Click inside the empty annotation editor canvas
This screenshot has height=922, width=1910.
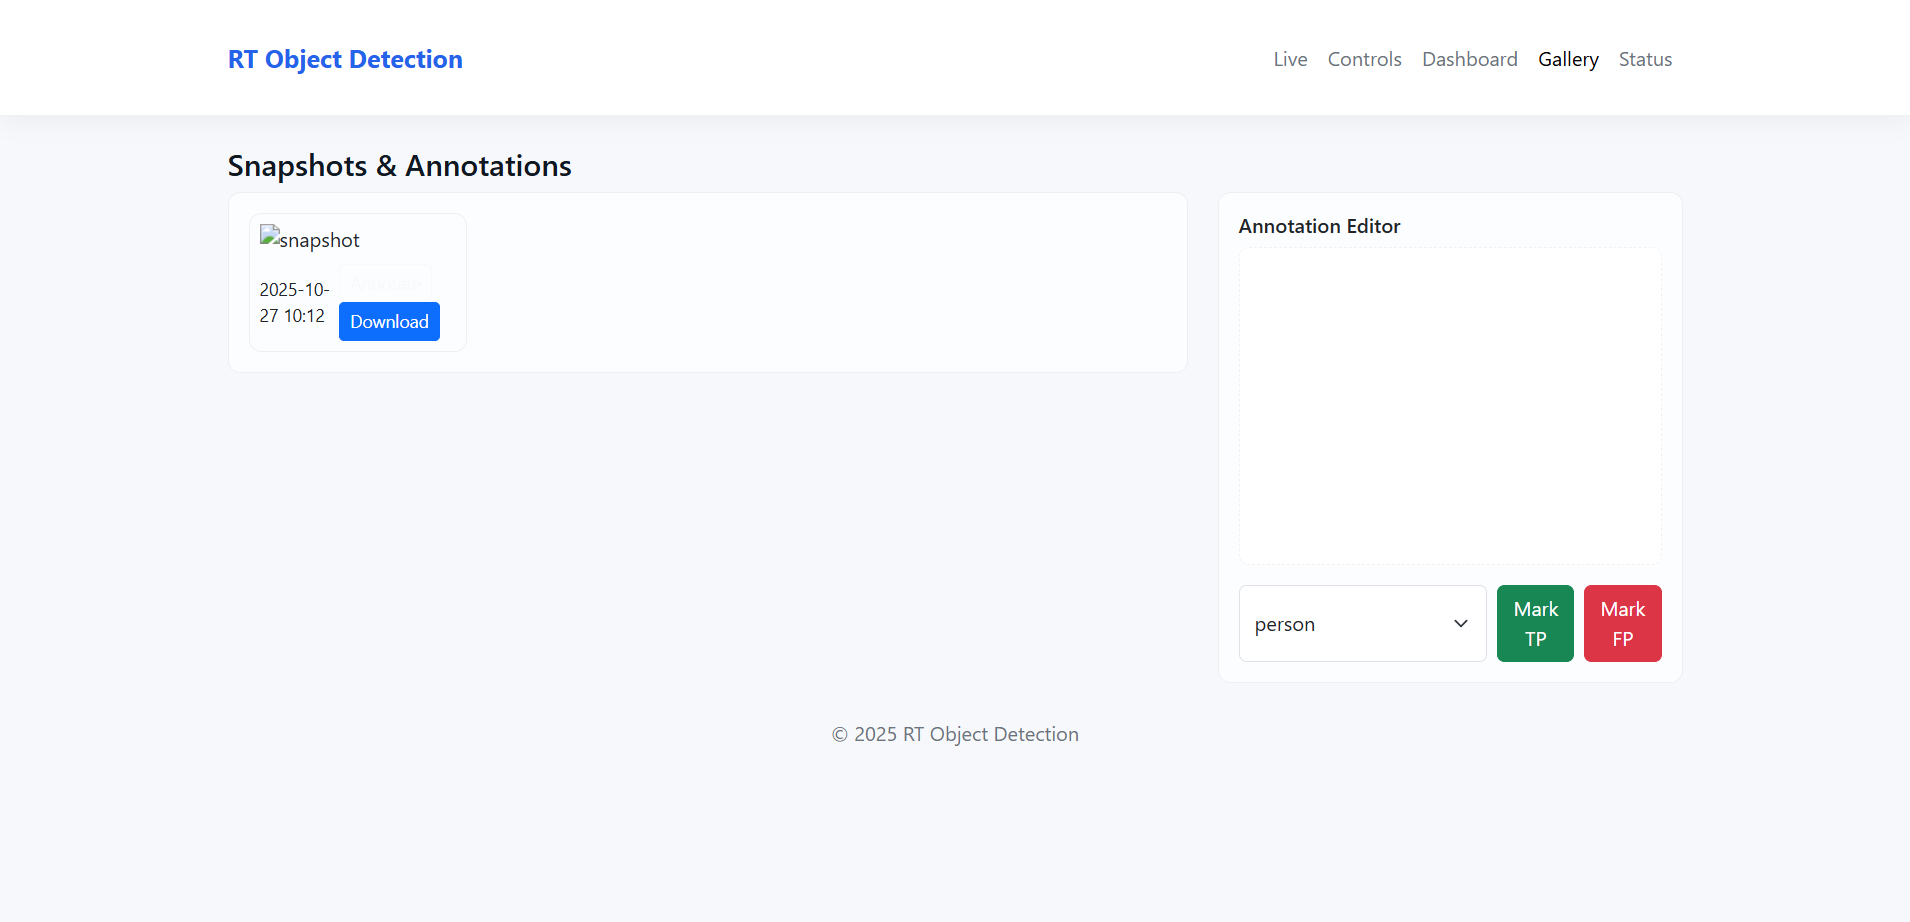(1449, 406)
